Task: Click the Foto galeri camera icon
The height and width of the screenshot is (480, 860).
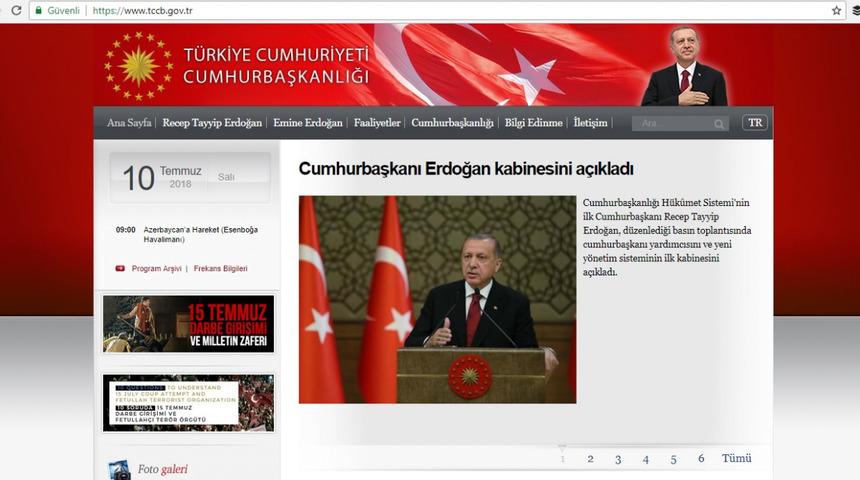Action: click(x=120, y=470)
